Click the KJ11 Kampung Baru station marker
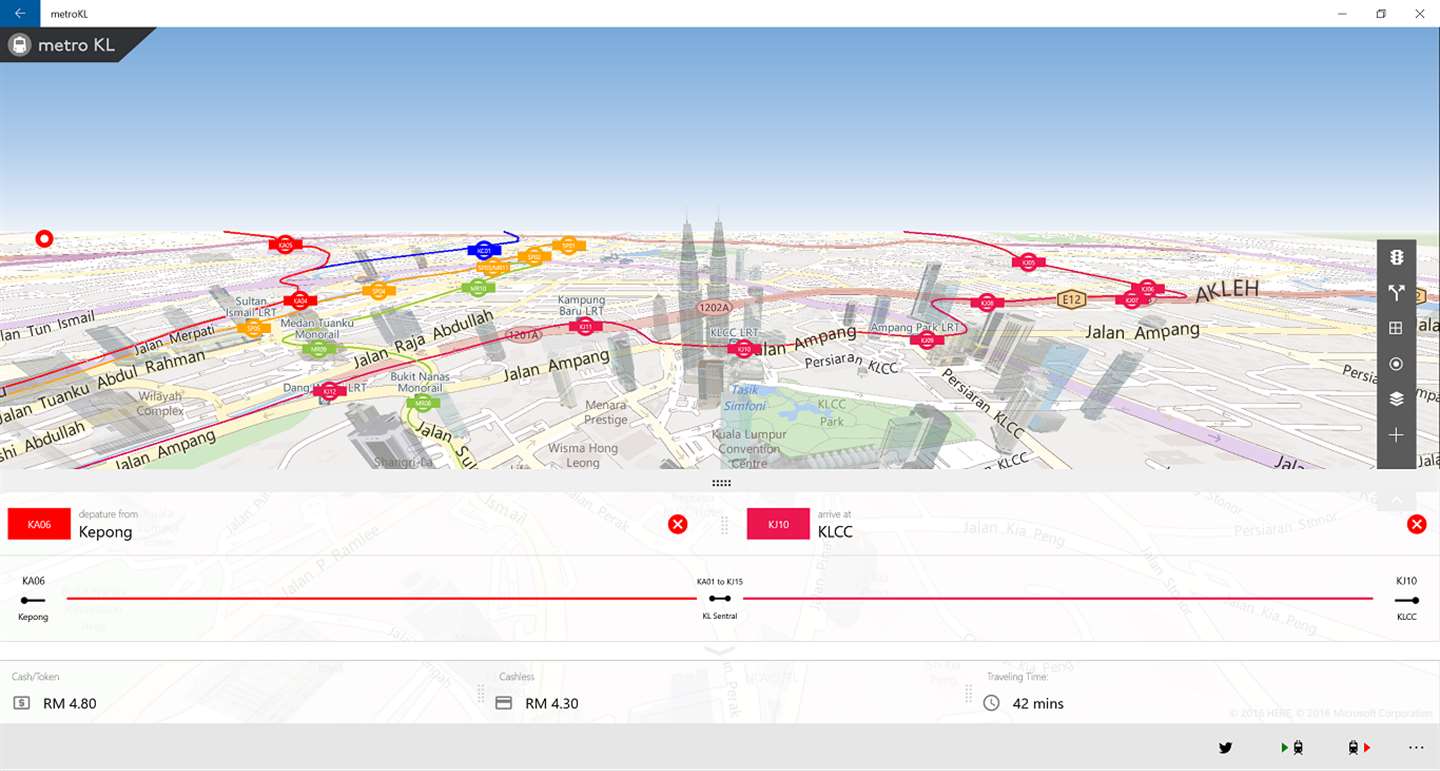This screenshot has height=771, width=1440. point(586,326)
